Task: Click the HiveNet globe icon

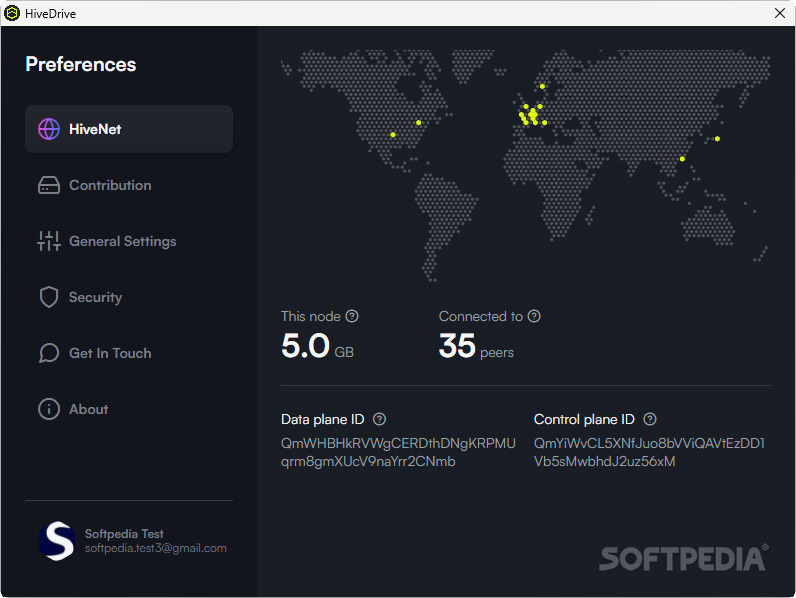Action: click(x=49, y=129)
